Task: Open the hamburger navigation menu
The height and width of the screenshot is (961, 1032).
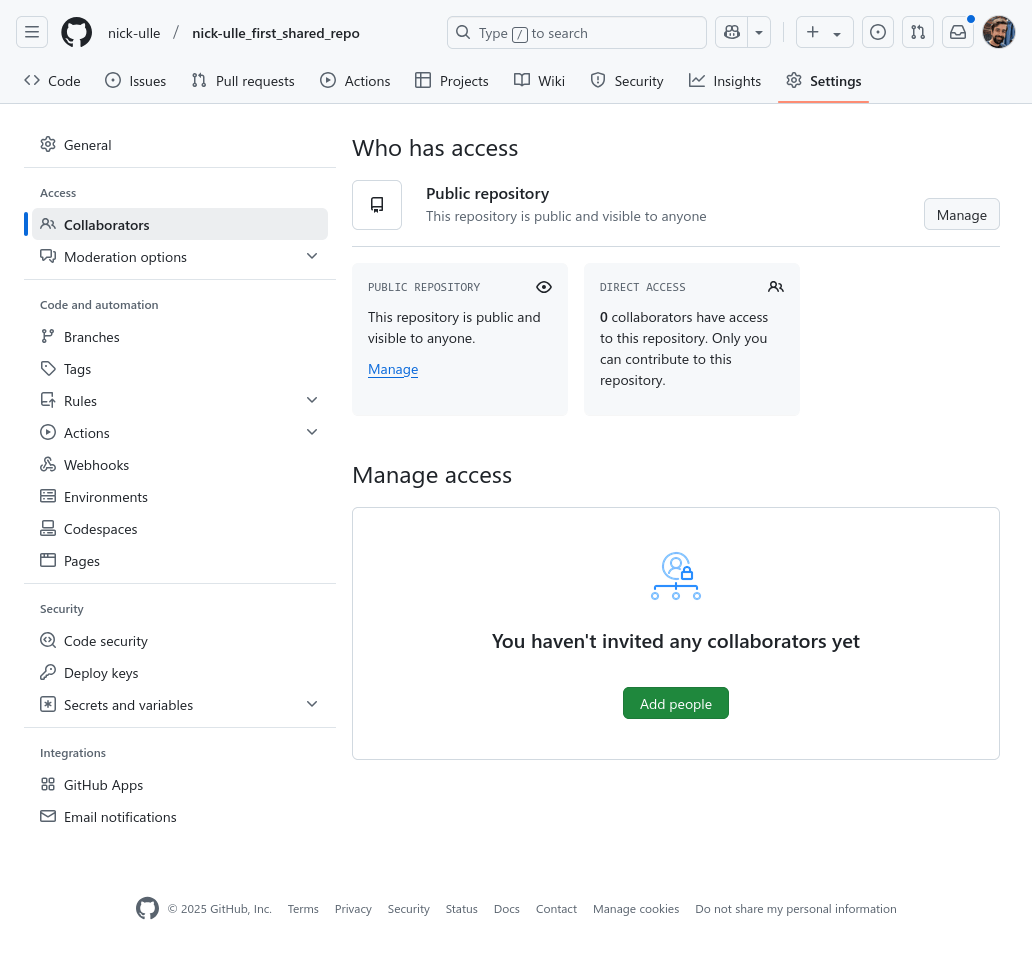Action: click(x=32, y=32)
